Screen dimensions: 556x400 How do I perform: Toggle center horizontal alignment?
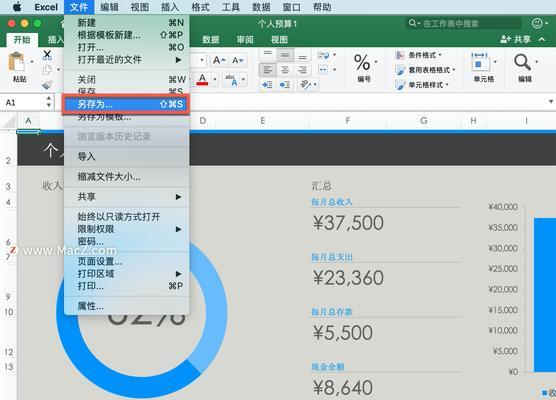pyautogui.click(x=285, y=70)
